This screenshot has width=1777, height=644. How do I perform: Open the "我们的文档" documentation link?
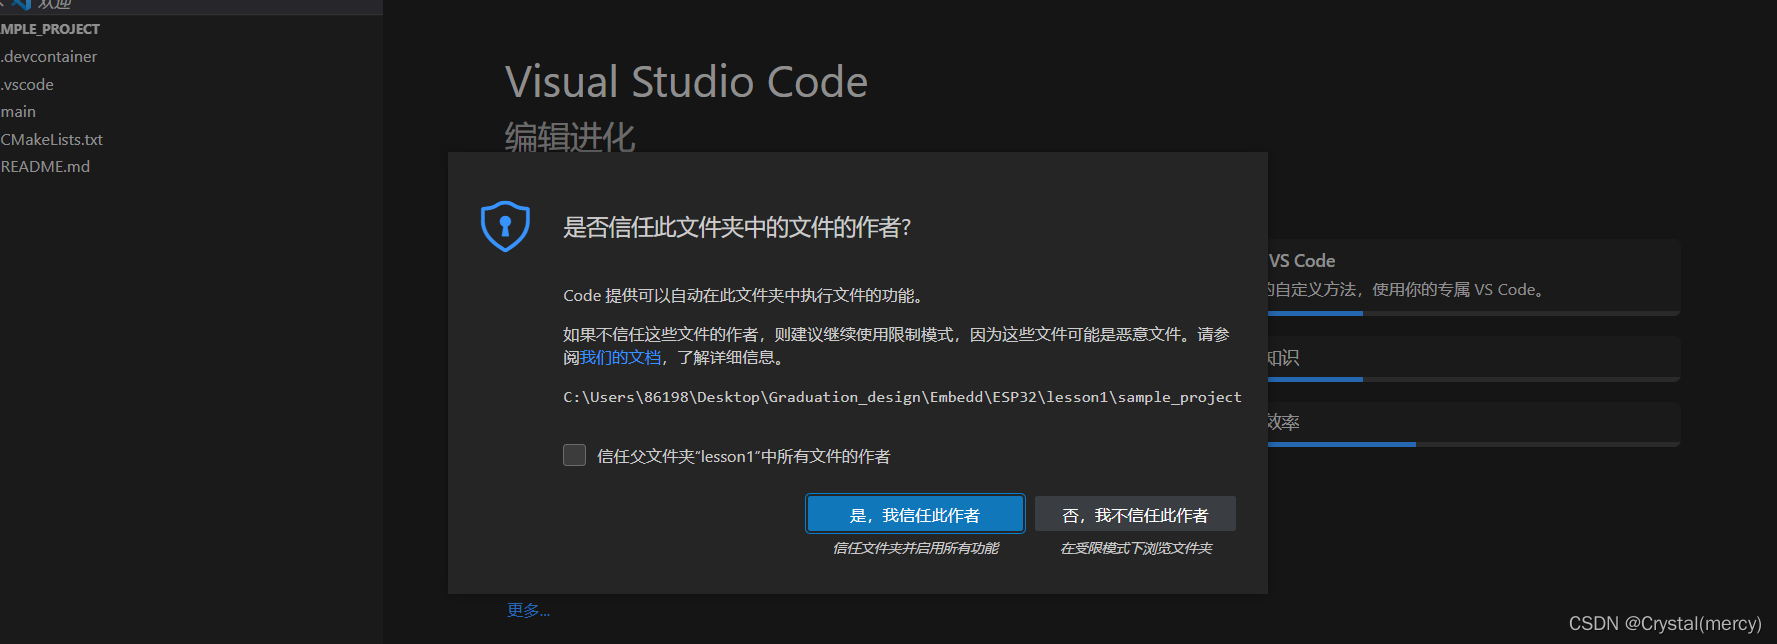pyautogui.click(x=621, y=357)
